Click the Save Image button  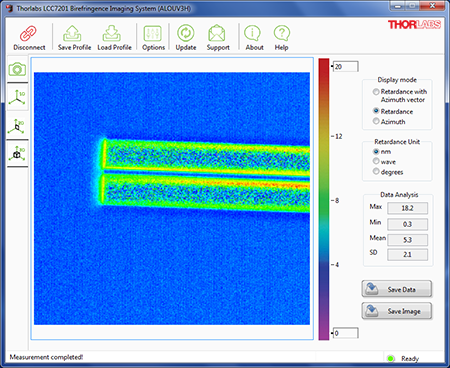397,311
